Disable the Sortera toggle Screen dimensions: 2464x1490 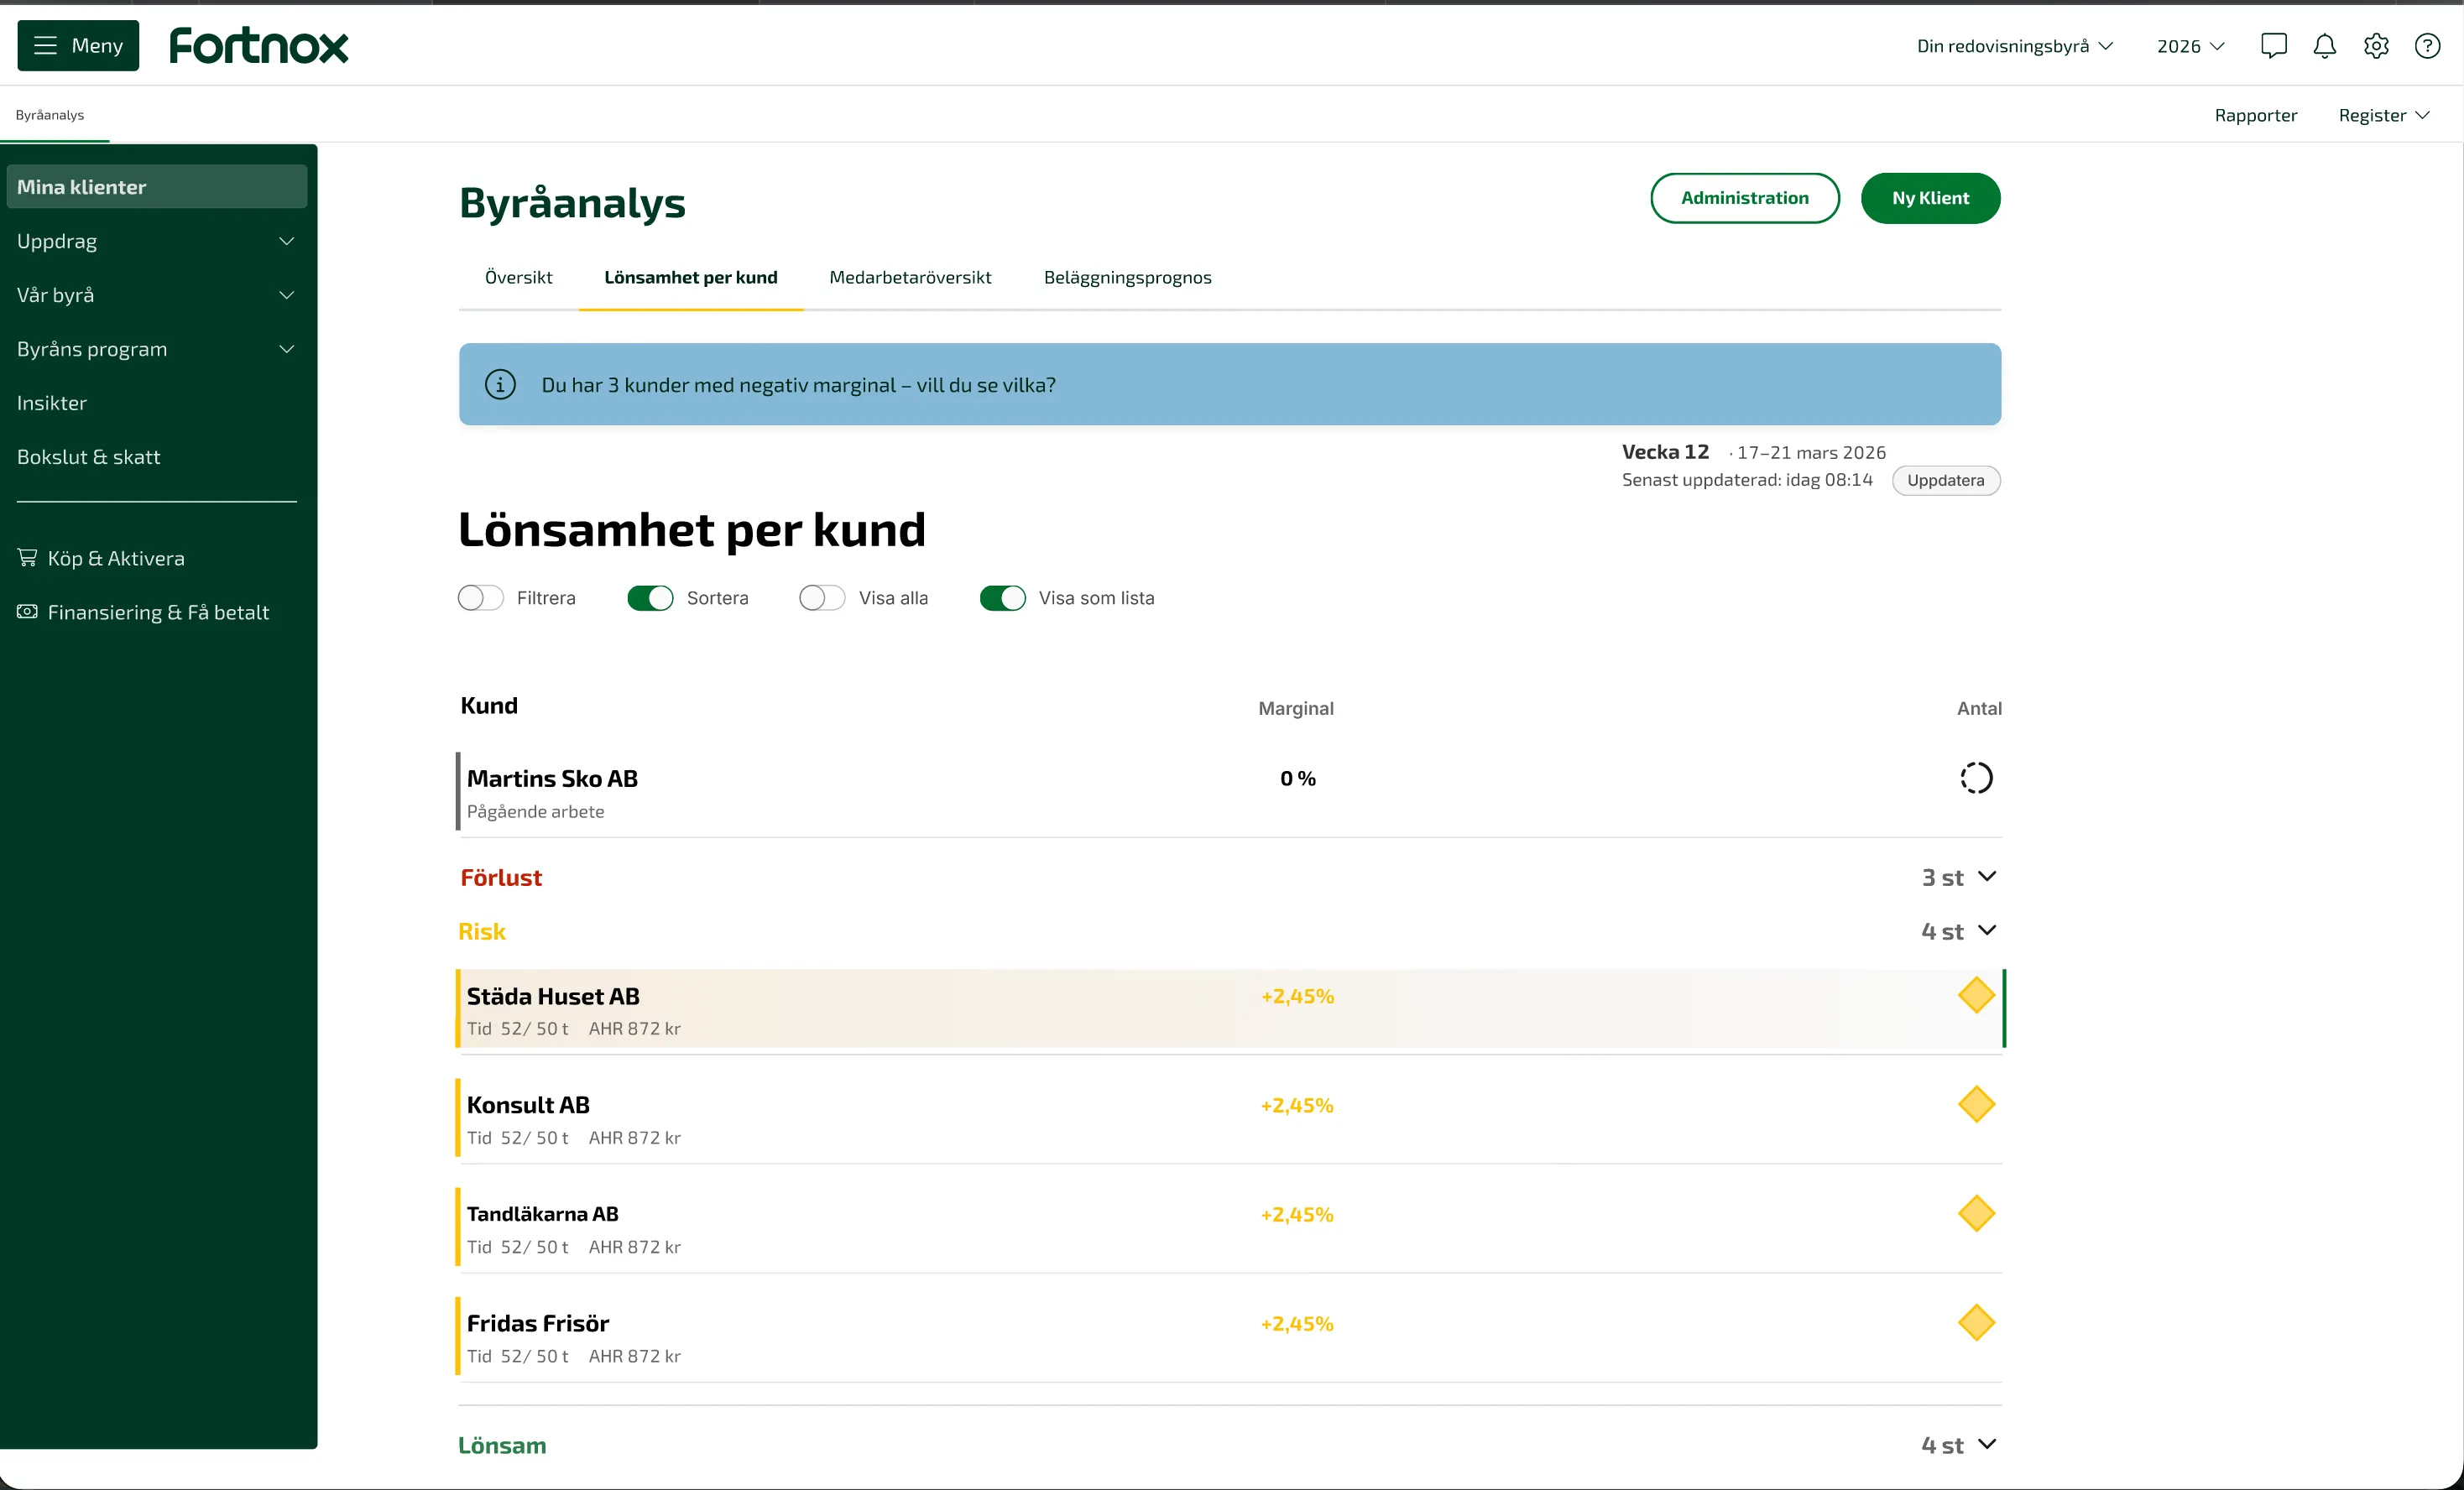click(x=650, y=598)
